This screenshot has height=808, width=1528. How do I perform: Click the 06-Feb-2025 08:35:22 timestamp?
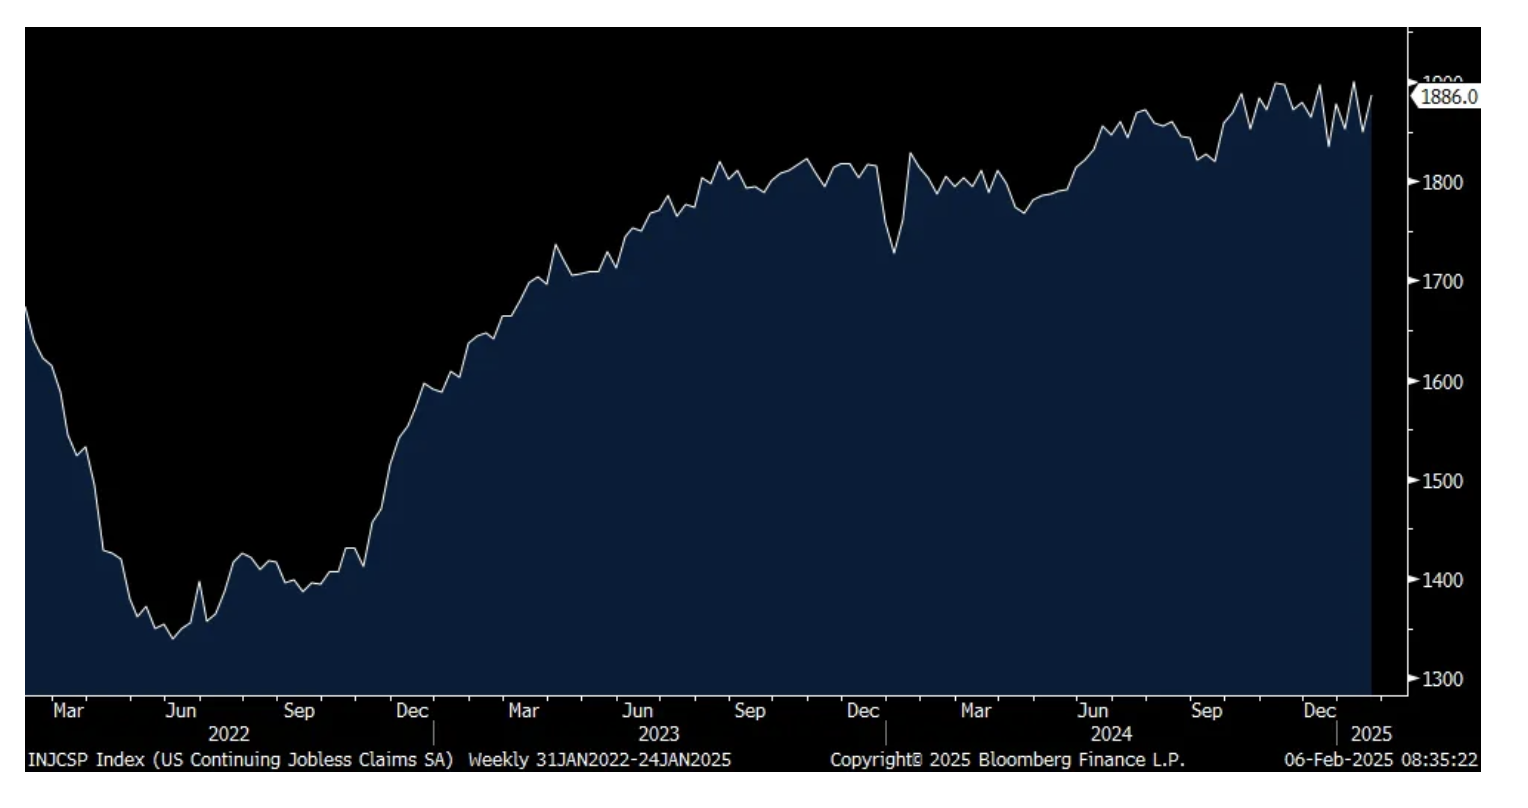1380,760
